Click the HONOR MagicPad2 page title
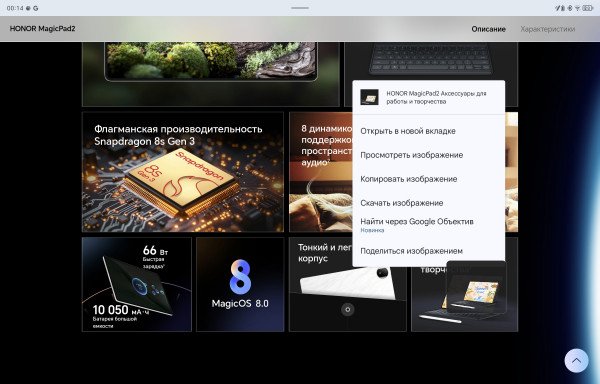 point(42,29)
